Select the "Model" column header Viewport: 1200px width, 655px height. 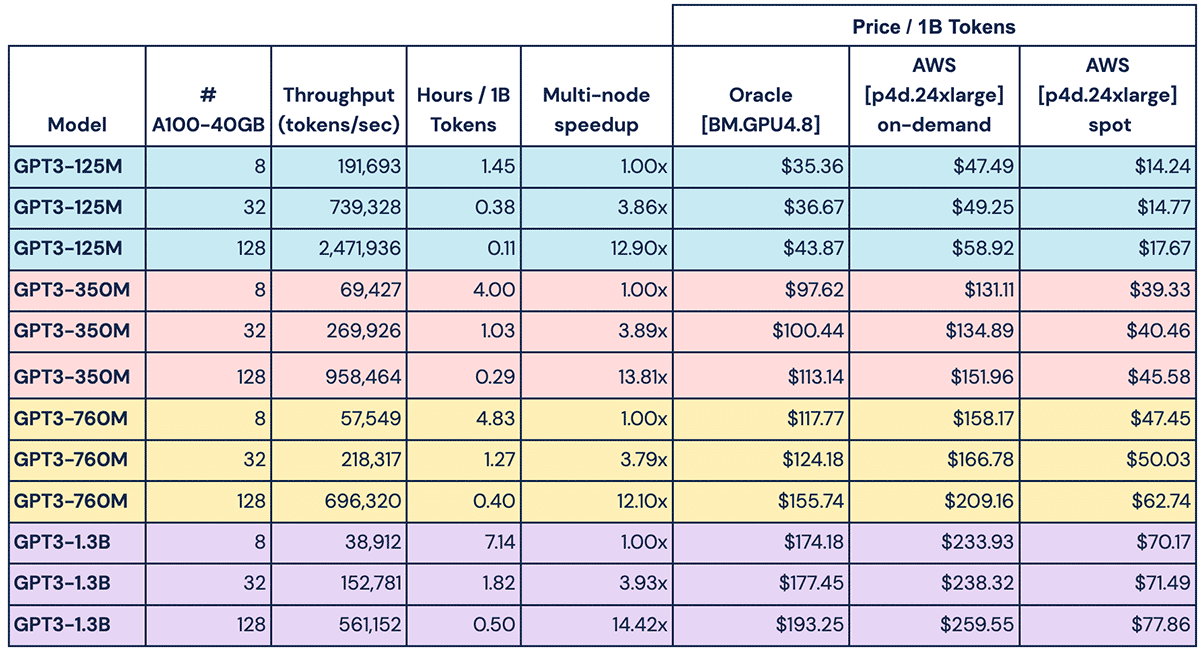click(x=77, y=125)
